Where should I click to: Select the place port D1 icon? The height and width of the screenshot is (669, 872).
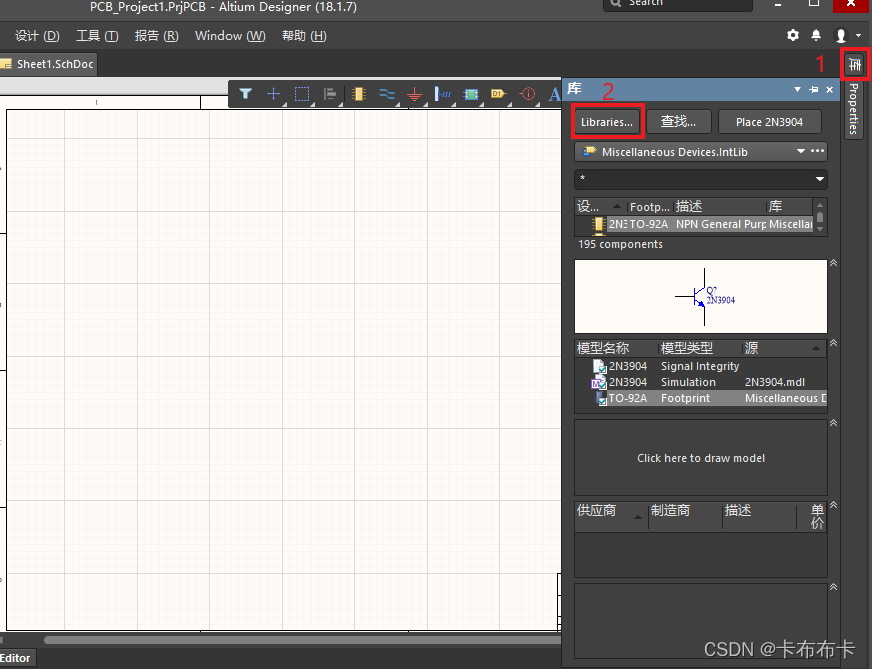(x=498, y=94)
